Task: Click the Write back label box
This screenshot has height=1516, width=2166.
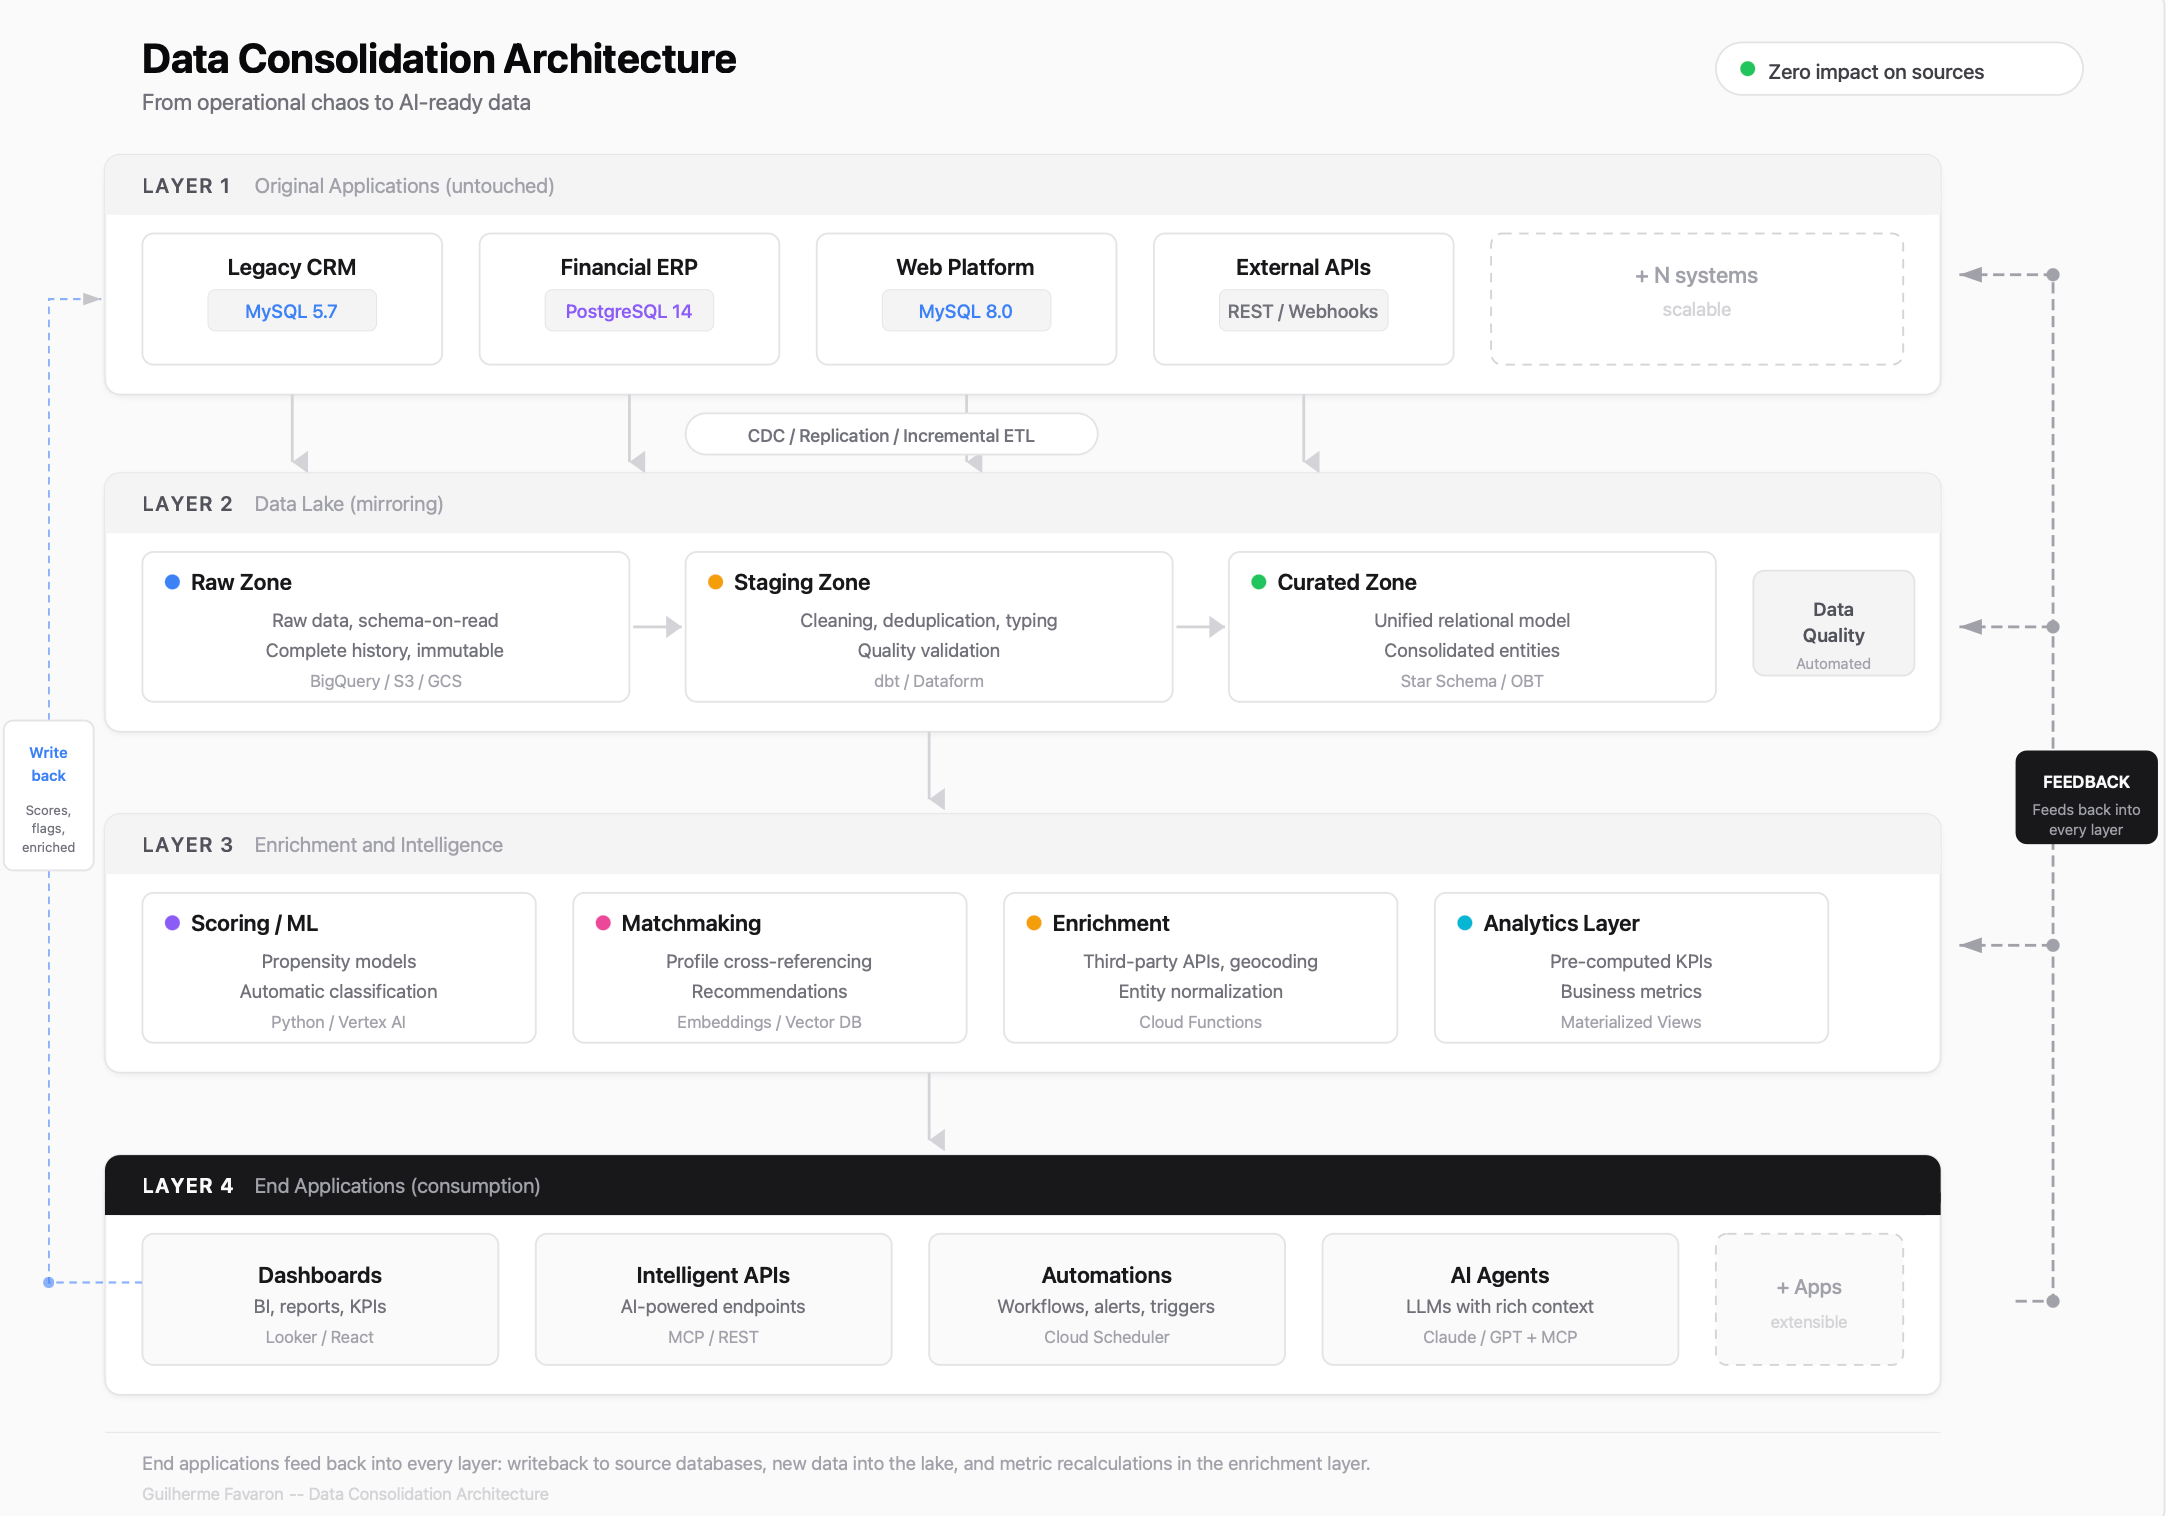Action: (x=48, y=796)
